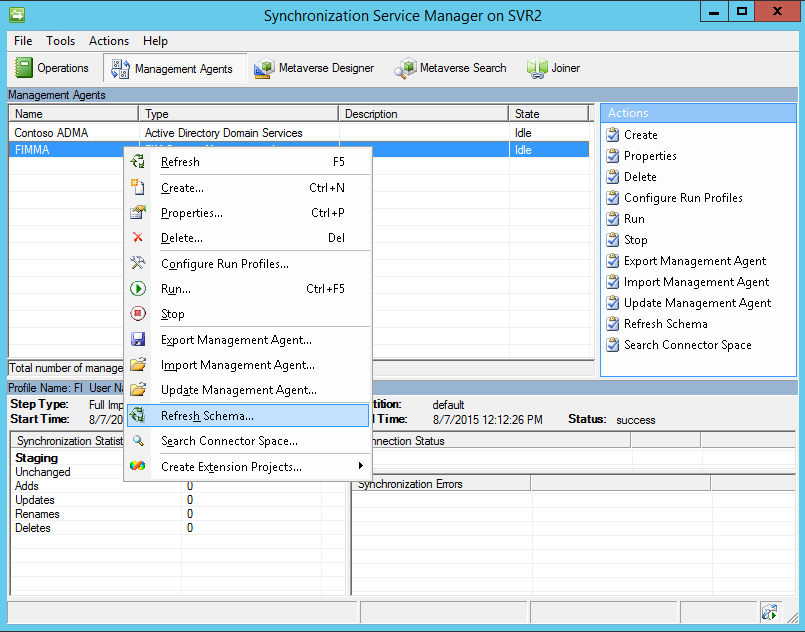Click the Idle state of Contoso ADMA

tap(523, 132)
